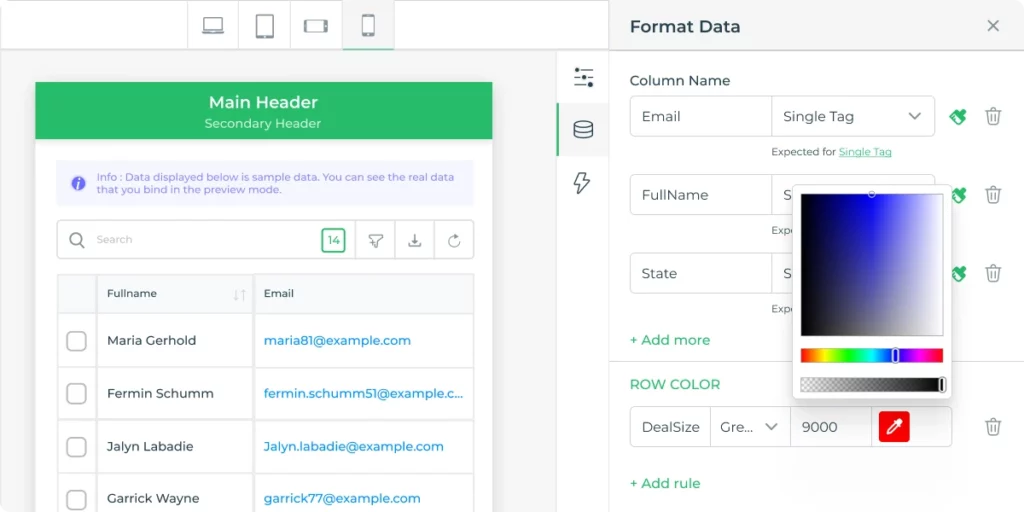Image resolution: width=1024 pixels, height=512 pixels.
Task: Sort by the Fullname column arrows
Action: (x=240, y=295)
